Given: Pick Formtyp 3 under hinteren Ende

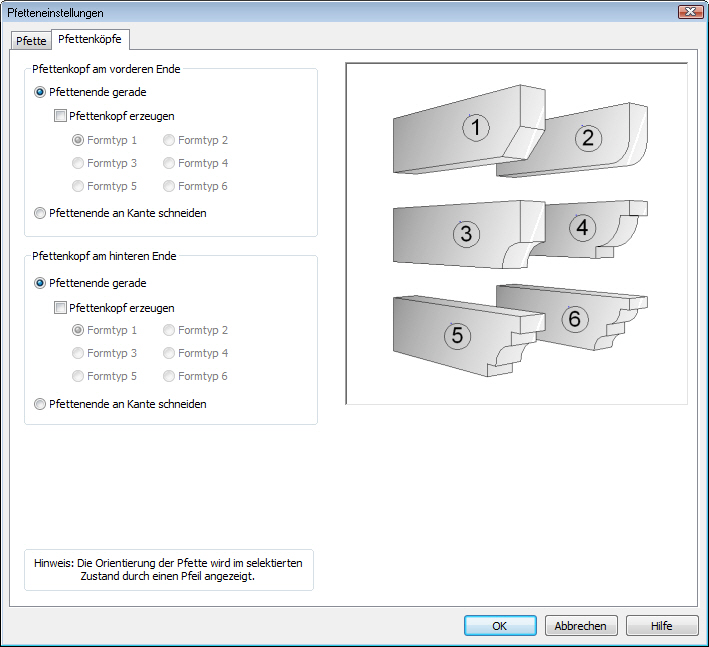Looking at the screenshot, I should tap(104, 353).
